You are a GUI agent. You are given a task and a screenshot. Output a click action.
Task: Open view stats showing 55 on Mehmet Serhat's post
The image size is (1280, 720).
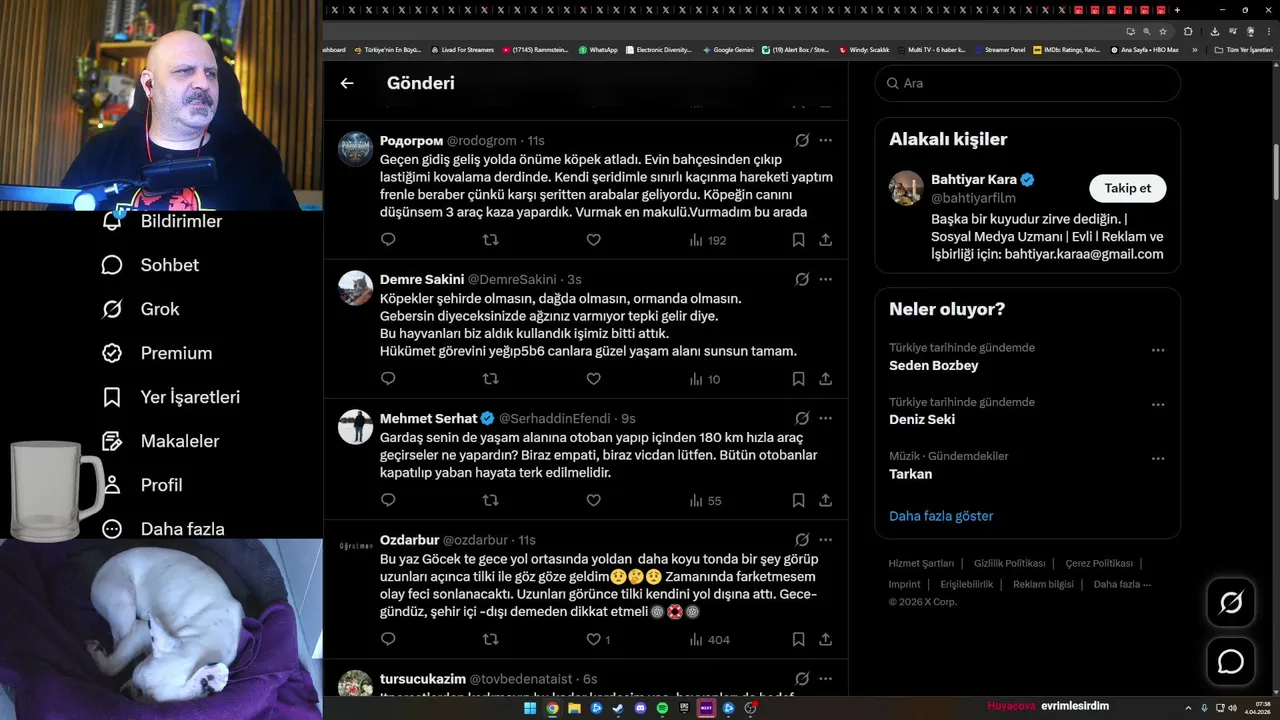click(705, 500)
